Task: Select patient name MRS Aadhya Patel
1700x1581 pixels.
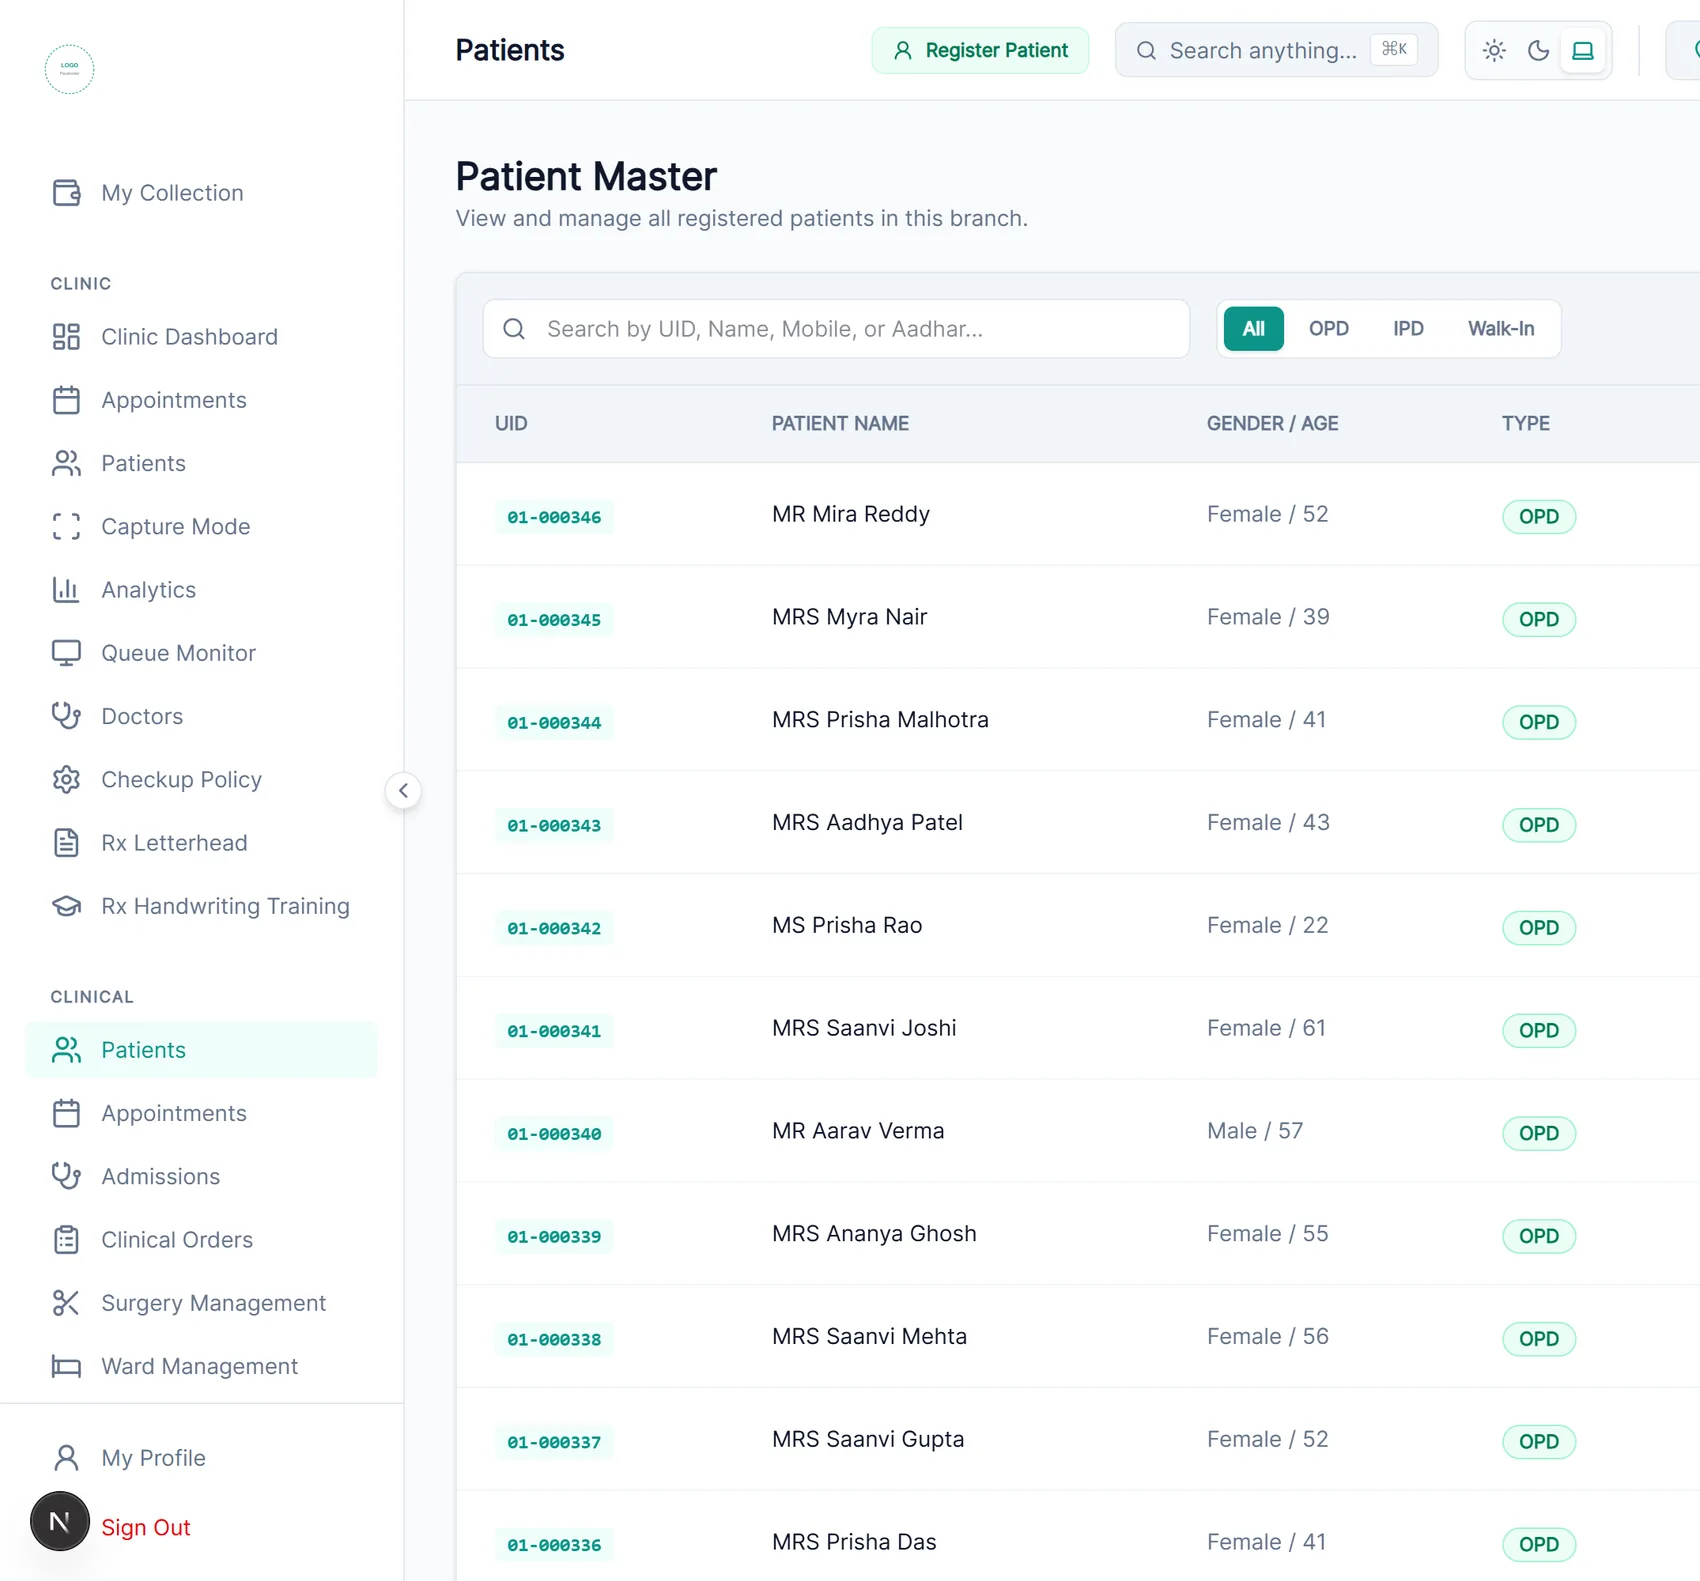Action: tap(867, 823)
